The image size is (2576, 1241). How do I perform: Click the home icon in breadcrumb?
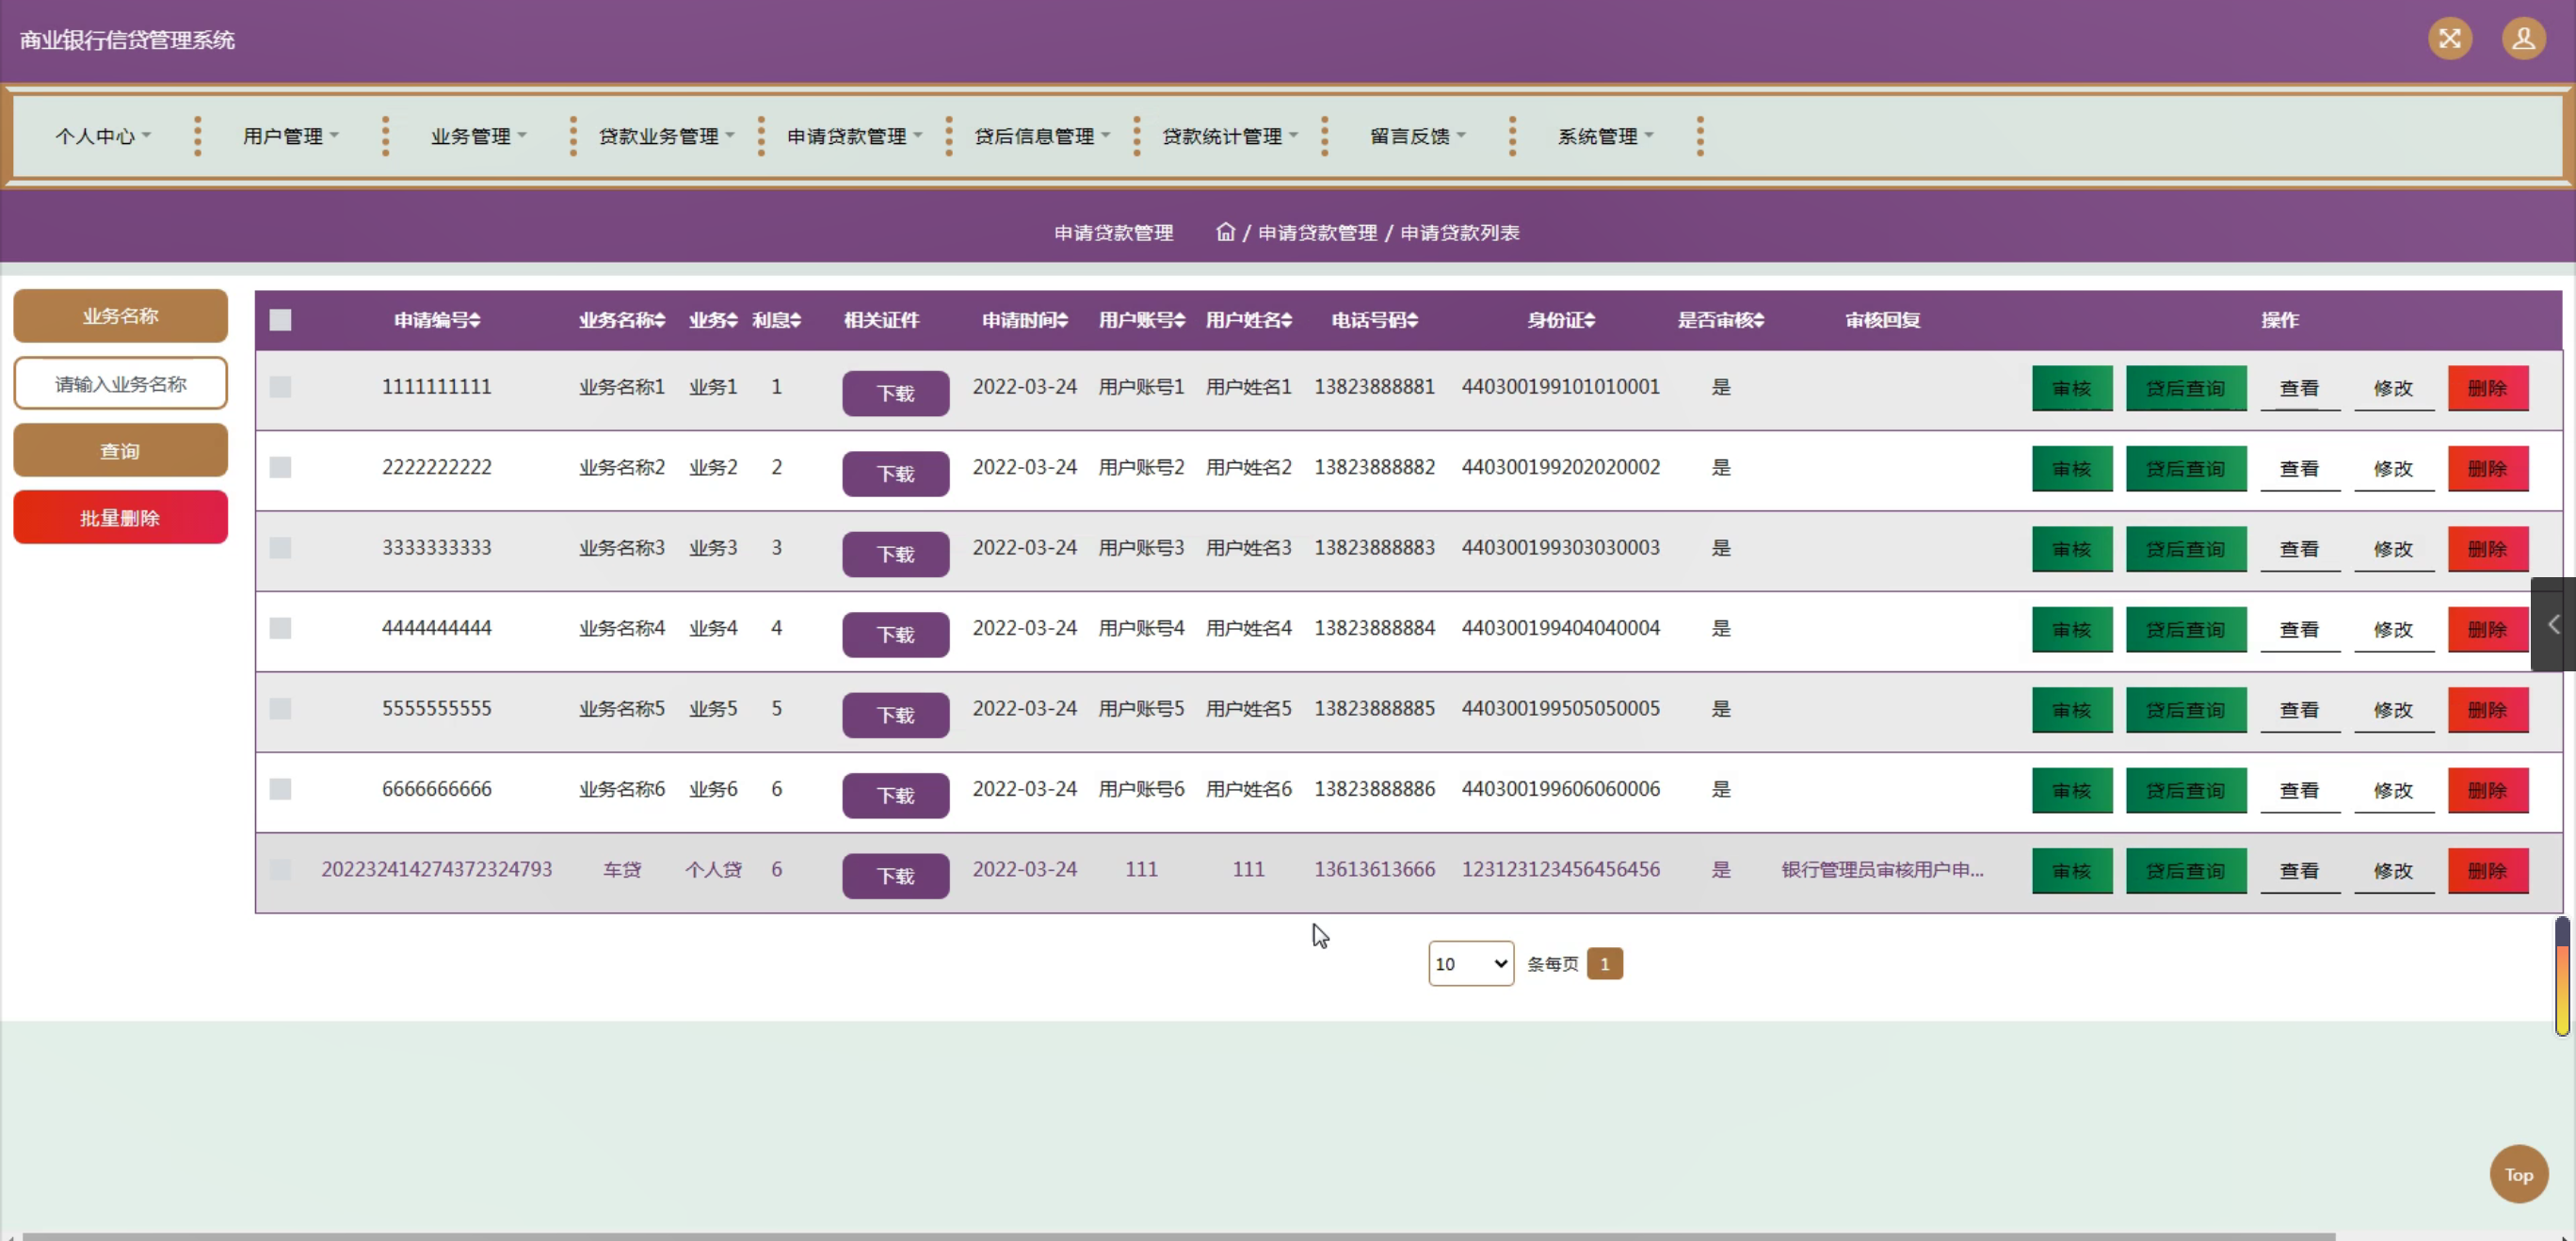click(1225, 232)
